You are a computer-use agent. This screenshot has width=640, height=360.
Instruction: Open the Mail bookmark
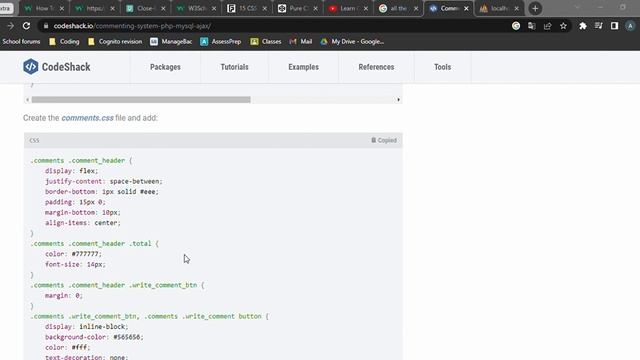coord(301,41)
